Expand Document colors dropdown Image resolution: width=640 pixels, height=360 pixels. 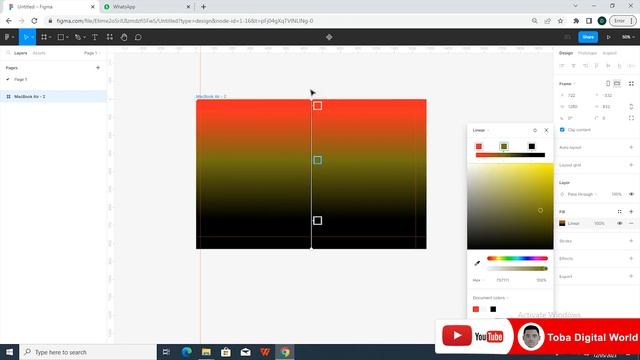click(491, 298)
